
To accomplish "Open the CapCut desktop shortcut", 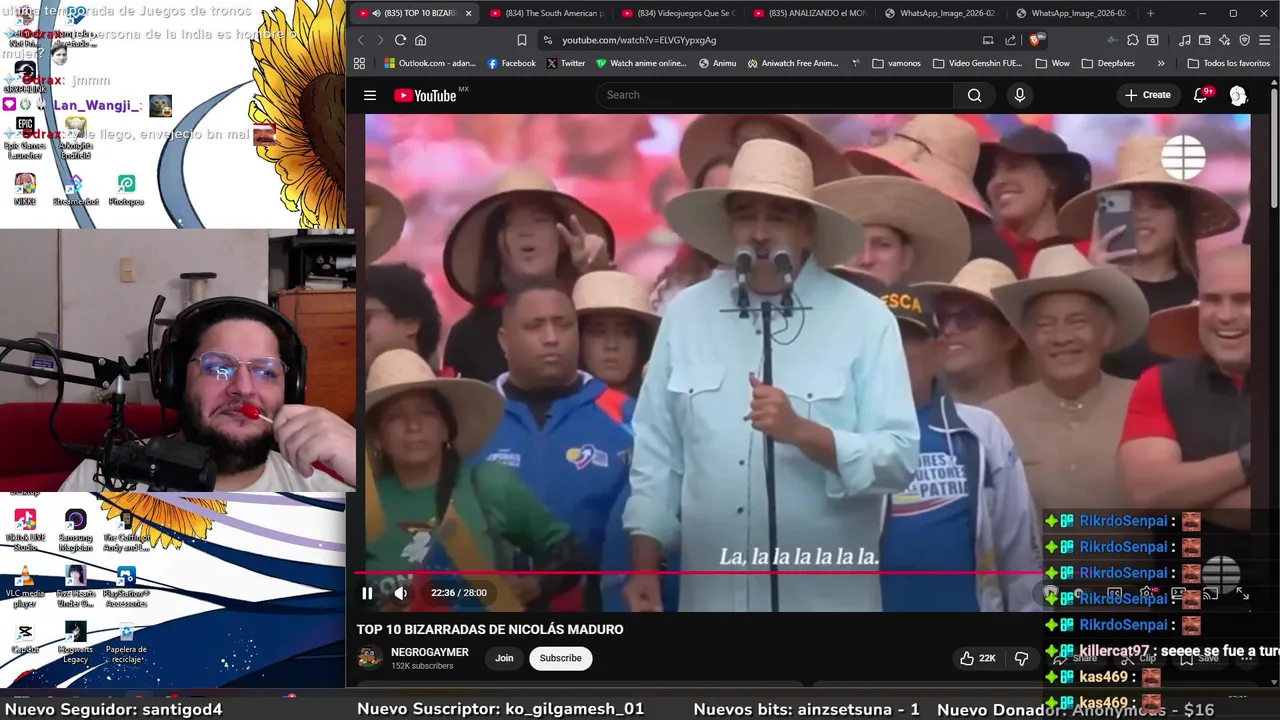I will (x=25, y=638).
